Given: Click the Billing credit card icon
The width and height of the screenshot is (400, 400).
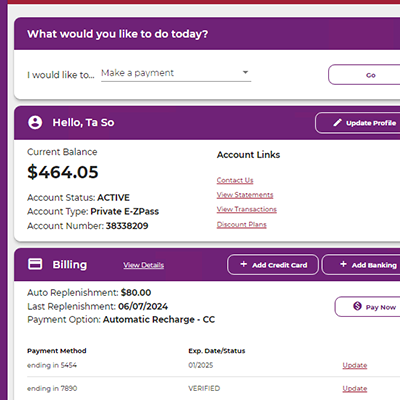Looking at the screenshot, I should coord(35,264).
